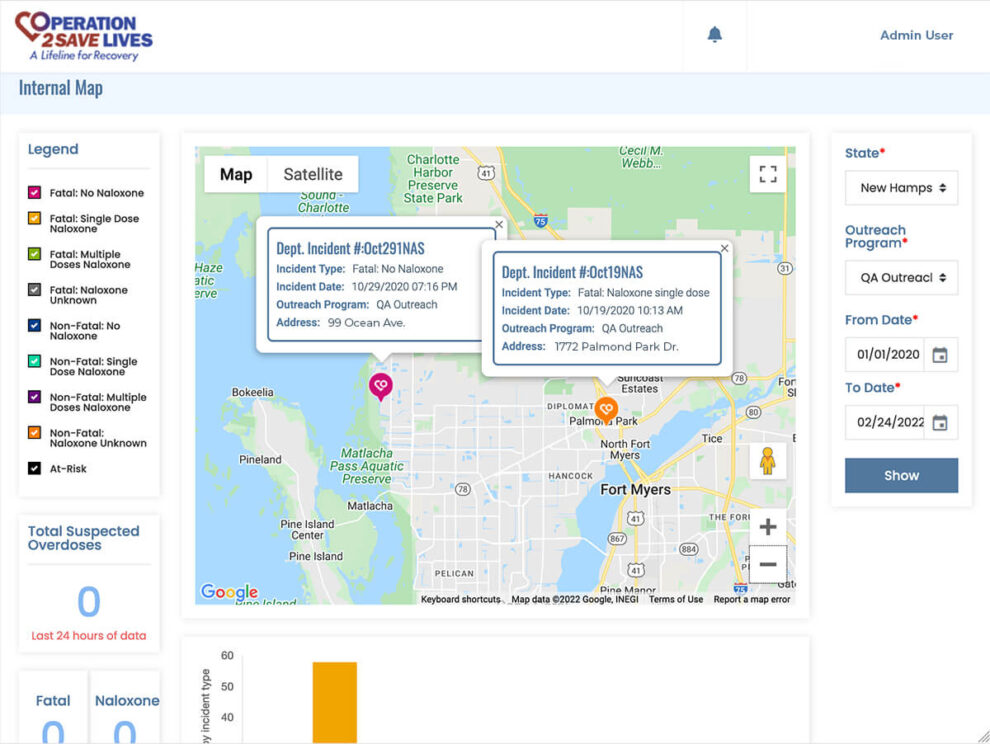990x744 pixels.
Task: Click the orange incident marker near Palmona Park
Action: point(605,409)
